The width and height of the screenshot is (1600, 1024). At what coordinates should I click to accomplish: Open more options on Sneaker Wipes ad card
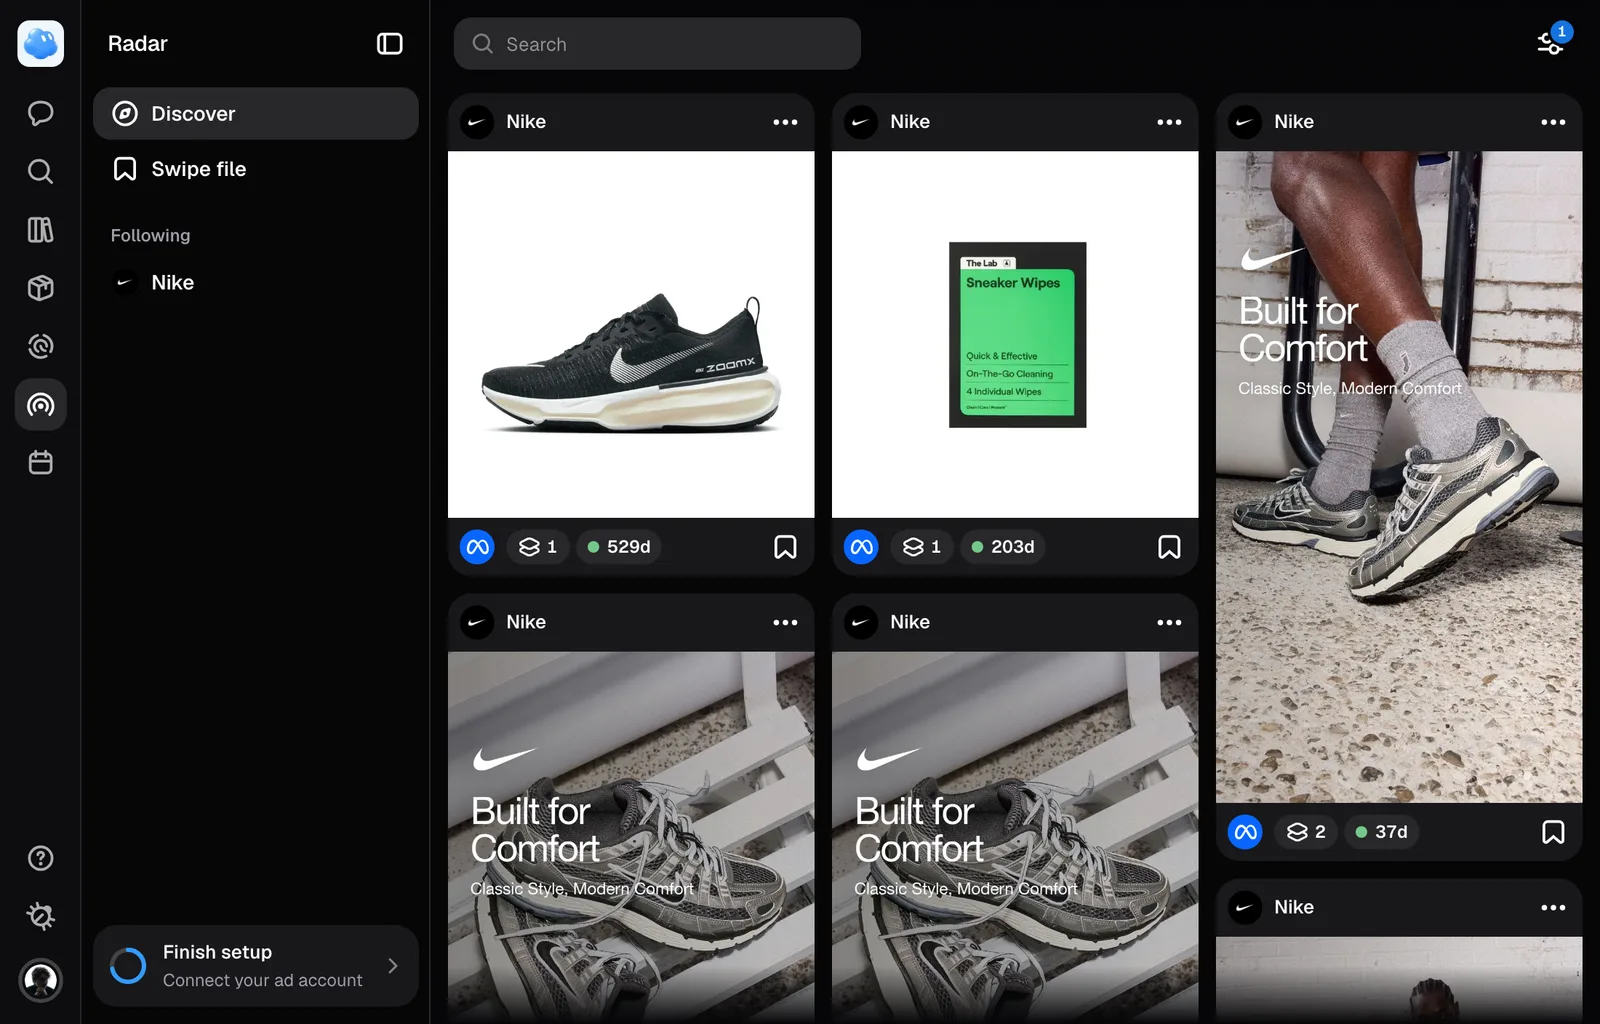(x=1169, y=122)
